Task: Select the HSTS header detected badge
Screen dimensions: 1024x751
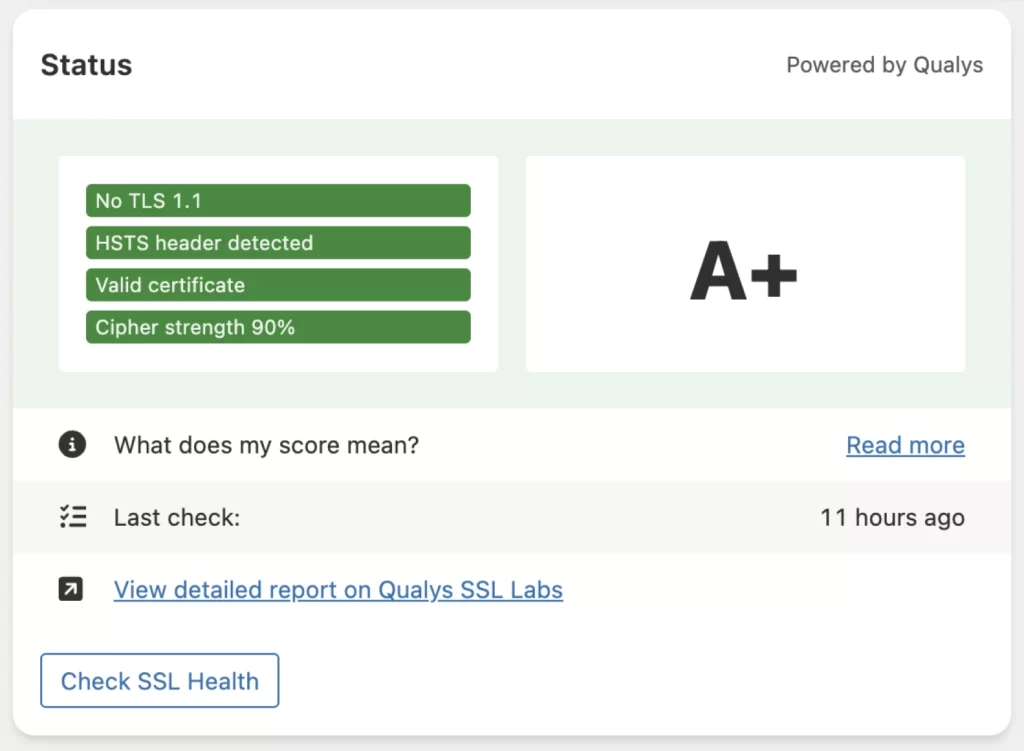Action: pyautogui.click(x=278, y=243)
